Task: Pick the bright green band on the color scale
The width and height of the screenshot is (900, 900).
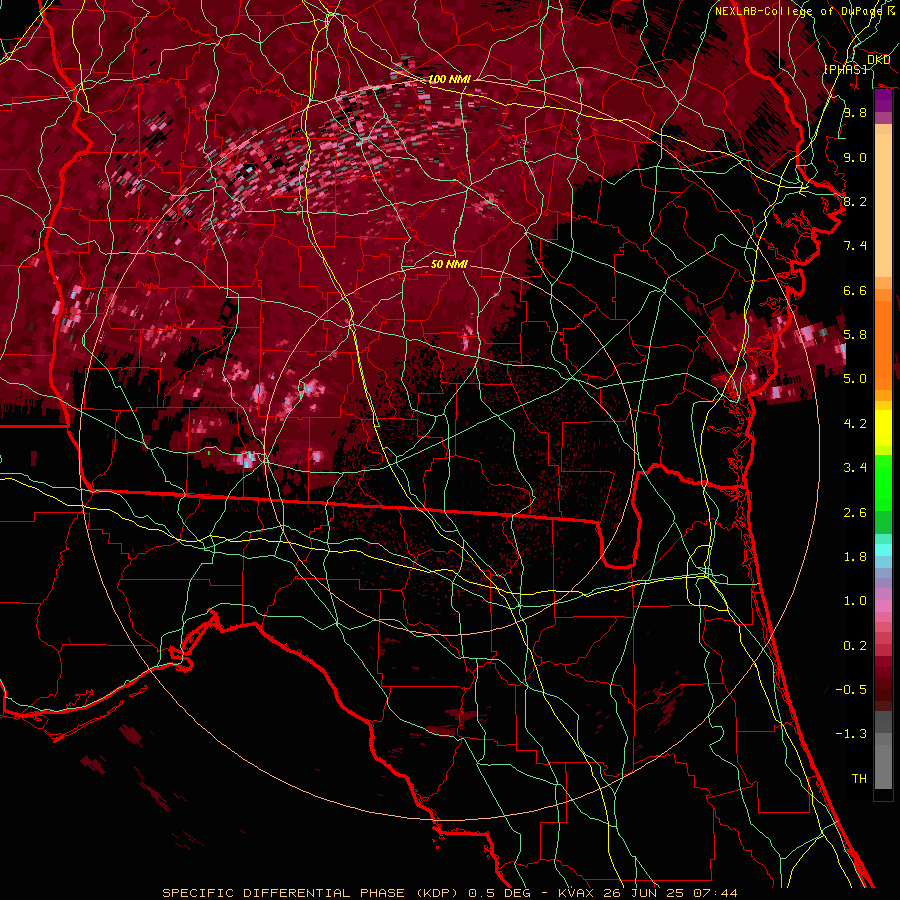Action: 883,483
